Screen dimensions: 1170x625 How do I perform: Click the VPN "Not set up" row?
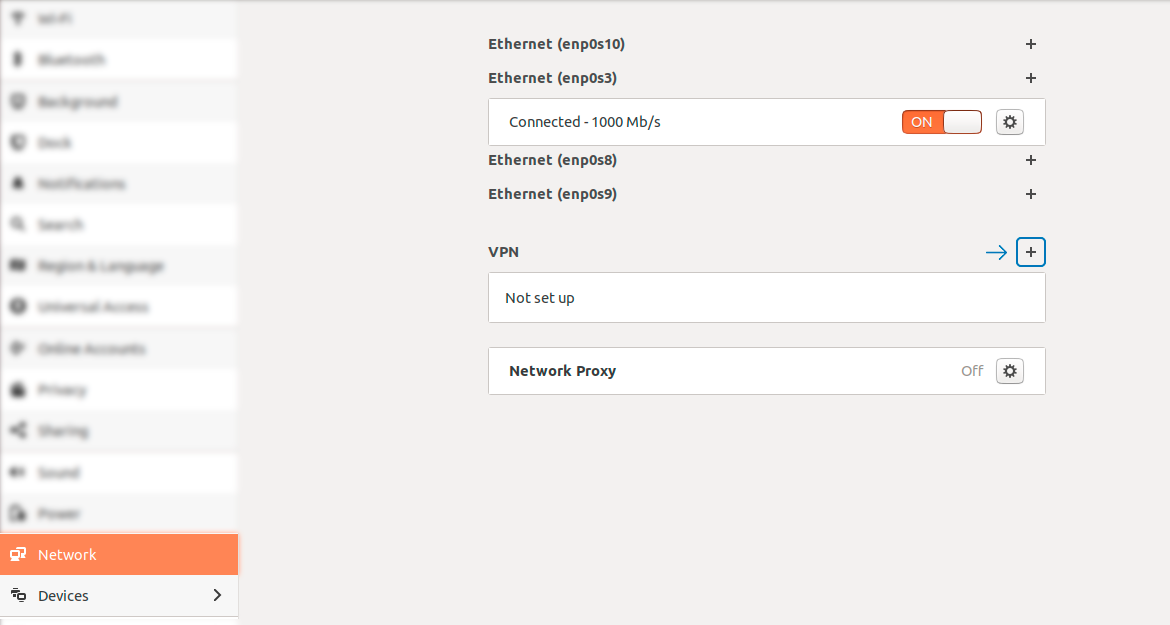(767, 298)
